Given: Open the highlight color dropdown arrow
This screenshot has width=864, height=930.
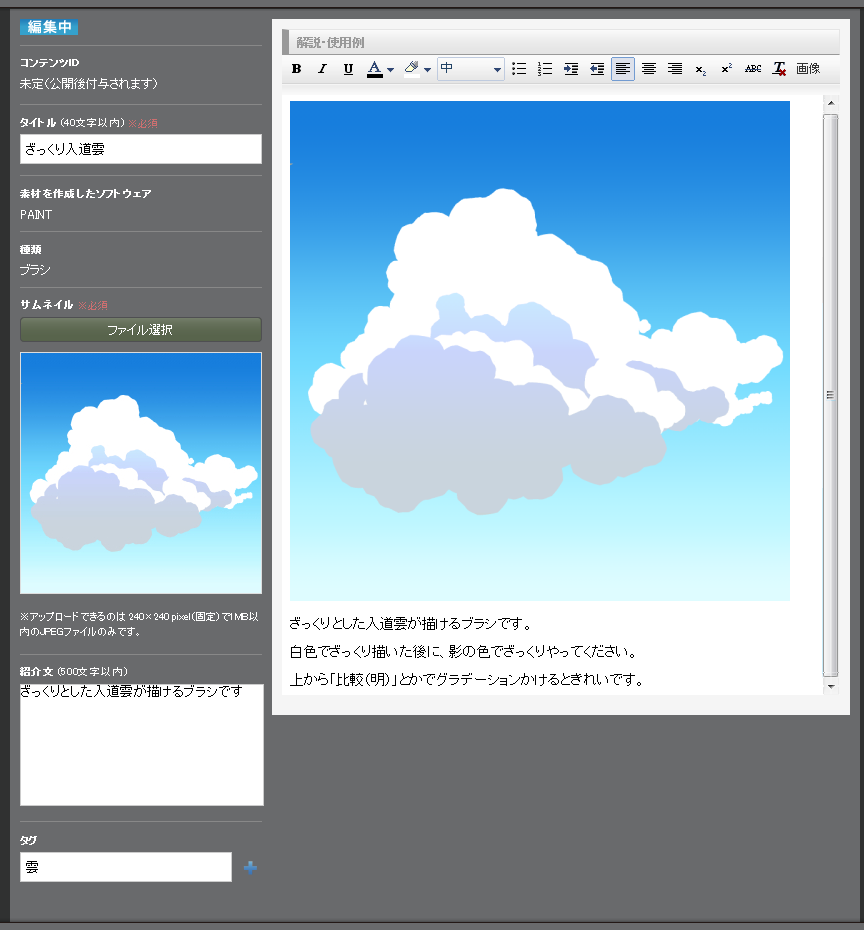Looking at the screenshot, I should (429, 69).
